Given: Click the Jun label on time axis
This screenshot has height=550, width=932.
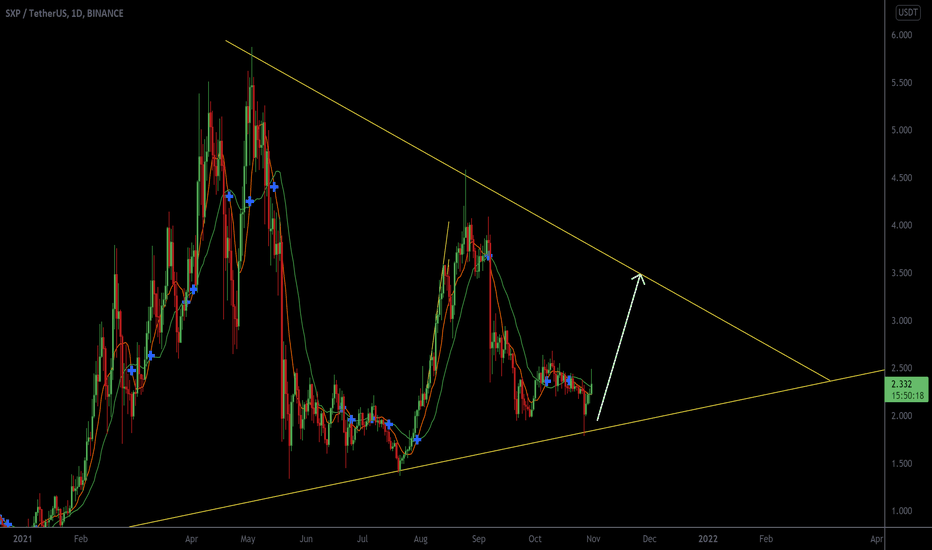Looking at the screenshot, I should click(306, 539).
